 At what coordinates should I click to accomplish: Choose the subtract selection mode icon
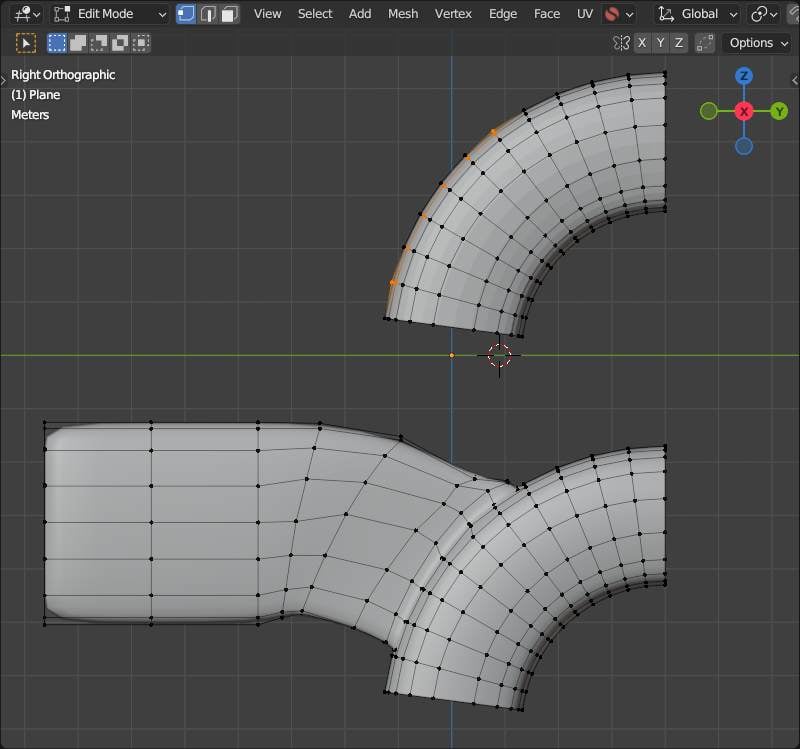point(99,43)
